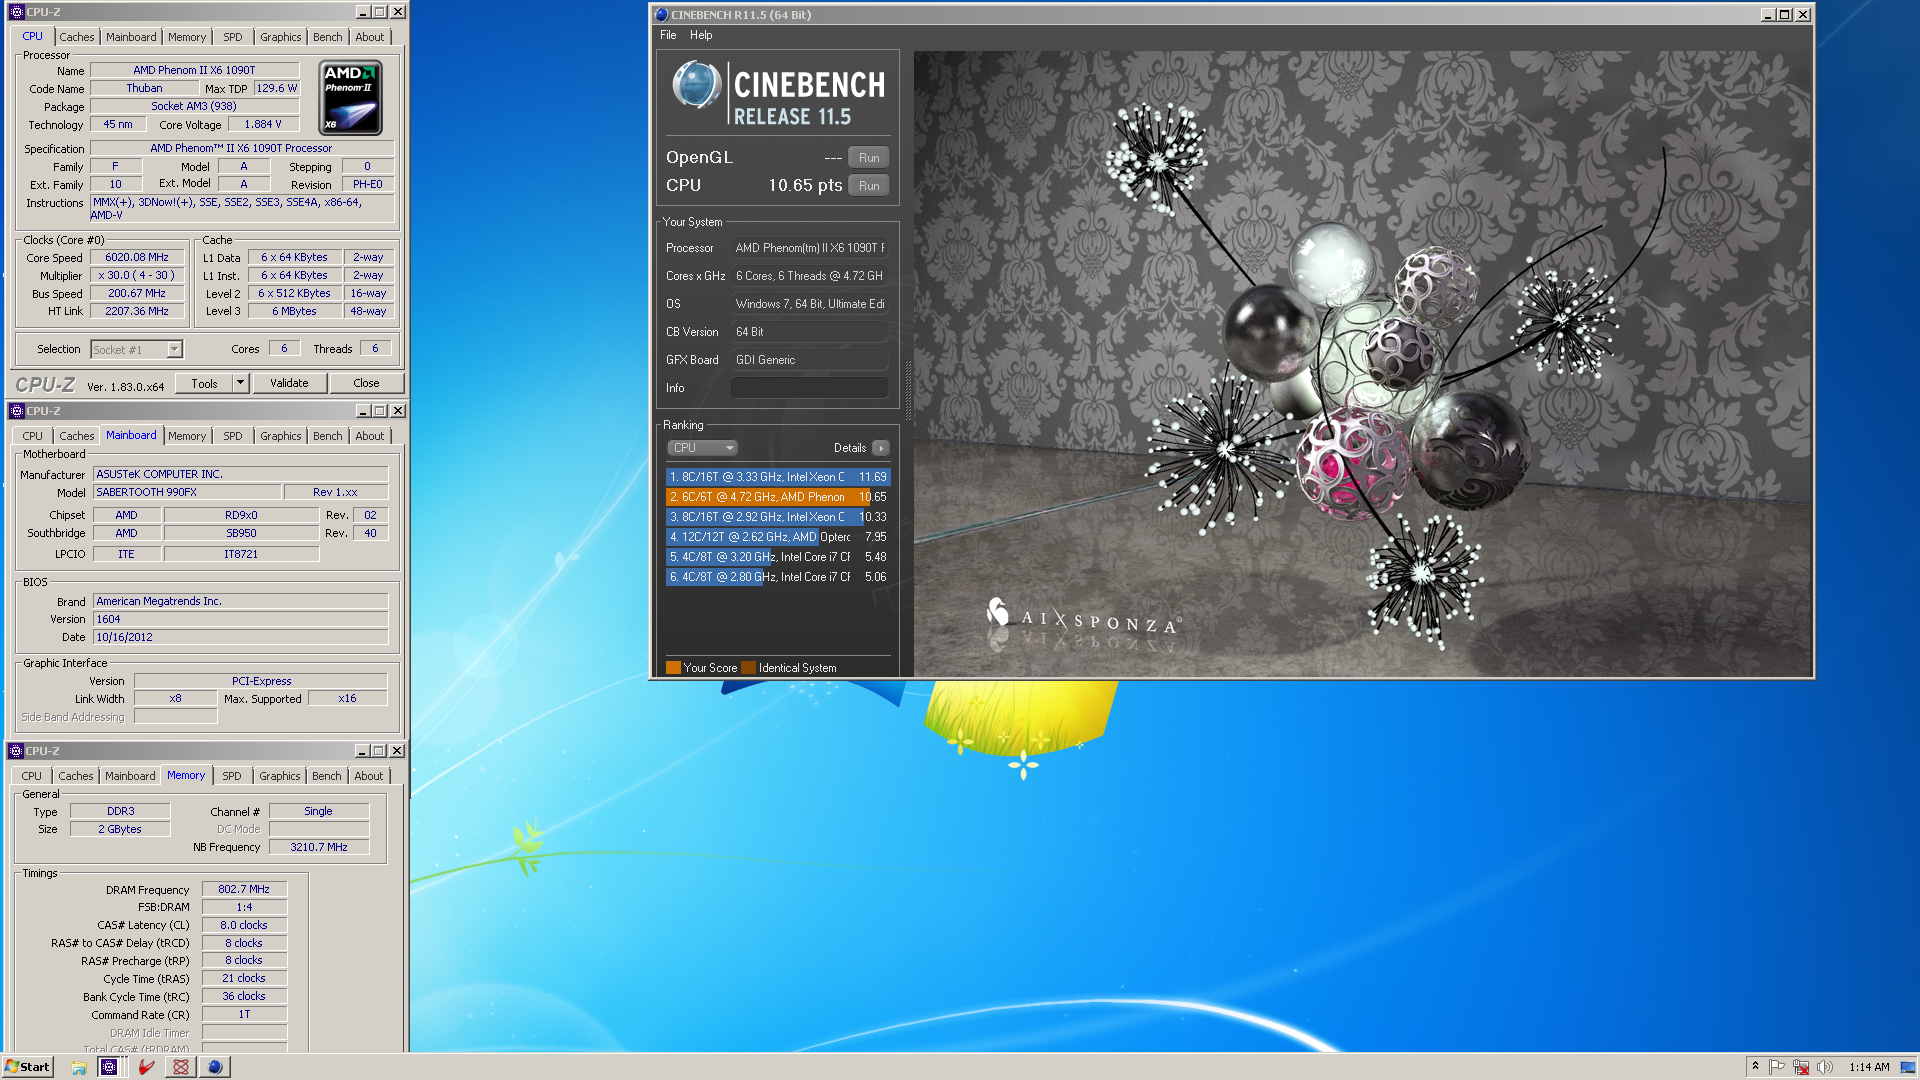Screen dimensions: 1920x1080
Task: Click the Cinebench globe logo icon
Action: click(696, 85)
